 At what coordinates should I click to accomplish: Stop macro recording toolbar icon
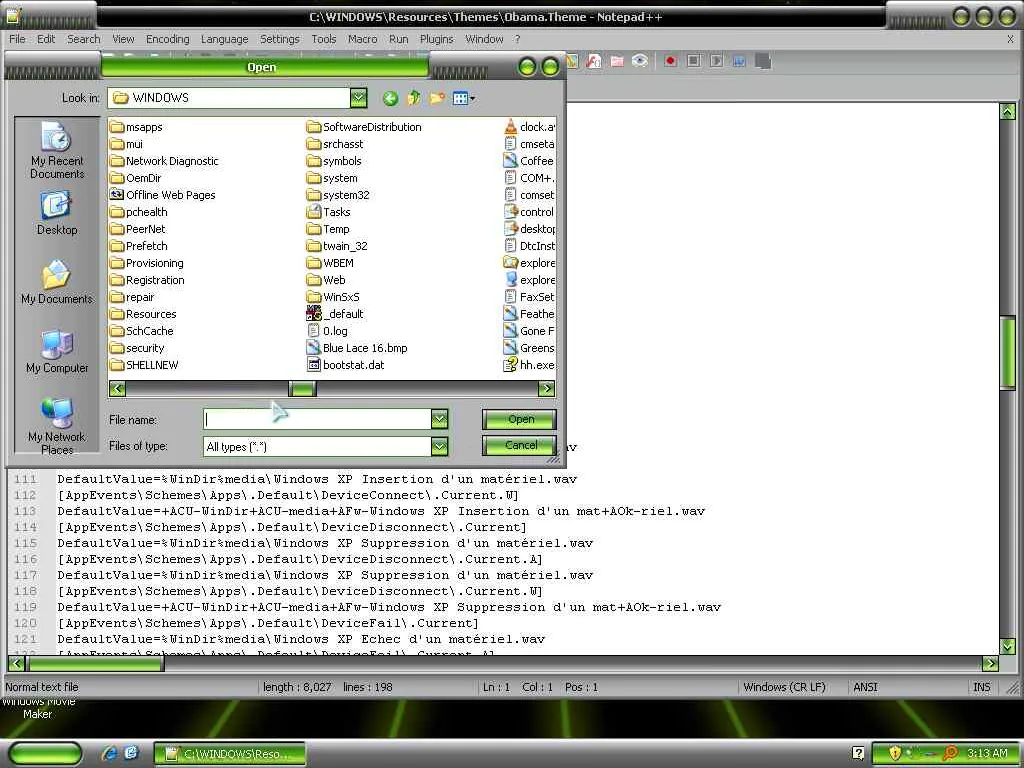[694, 61]
